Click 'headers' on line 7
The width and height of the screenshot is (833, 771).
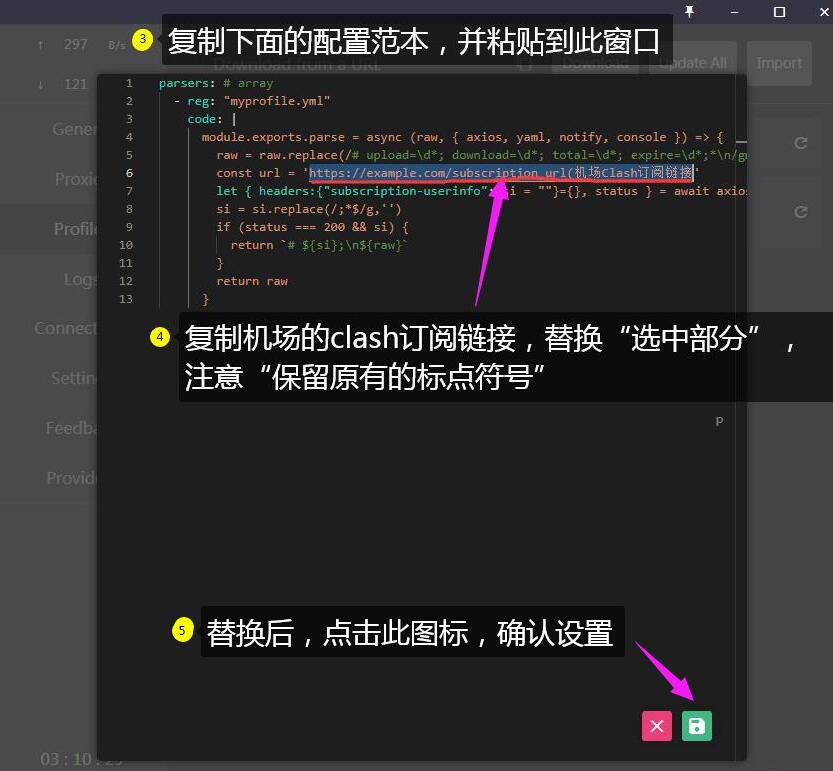(x=284, y=191)
